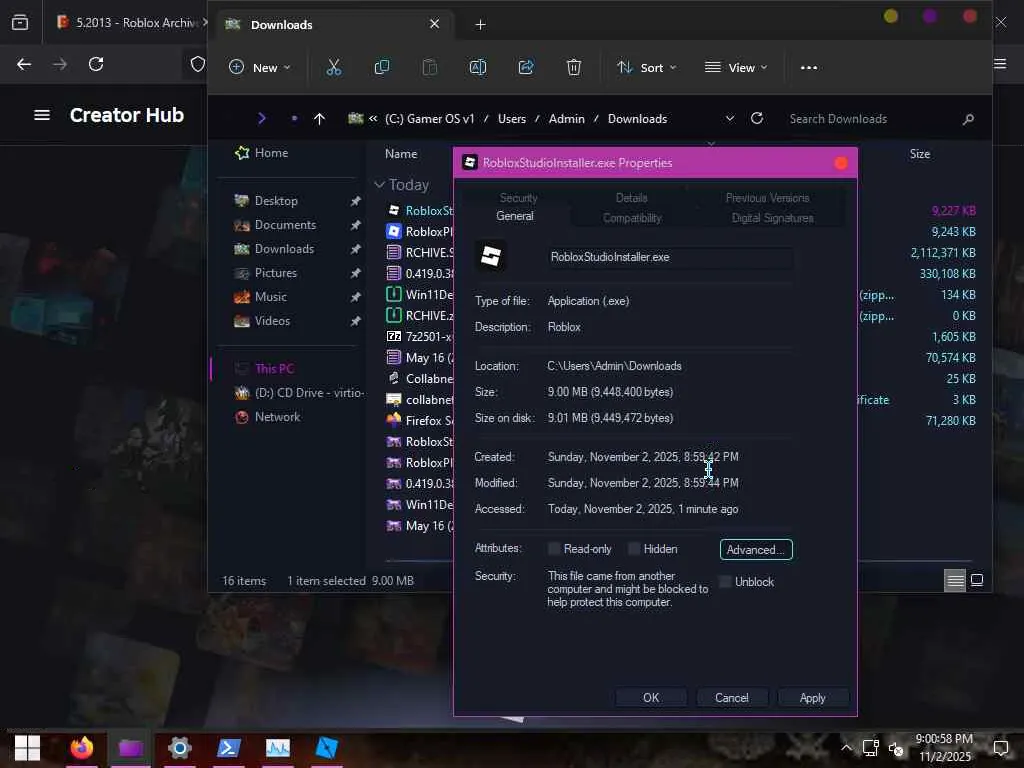This screenshot has width=1024, height=768.
Task: Select This PC in navigation pane
Action: tap(274, 368)
